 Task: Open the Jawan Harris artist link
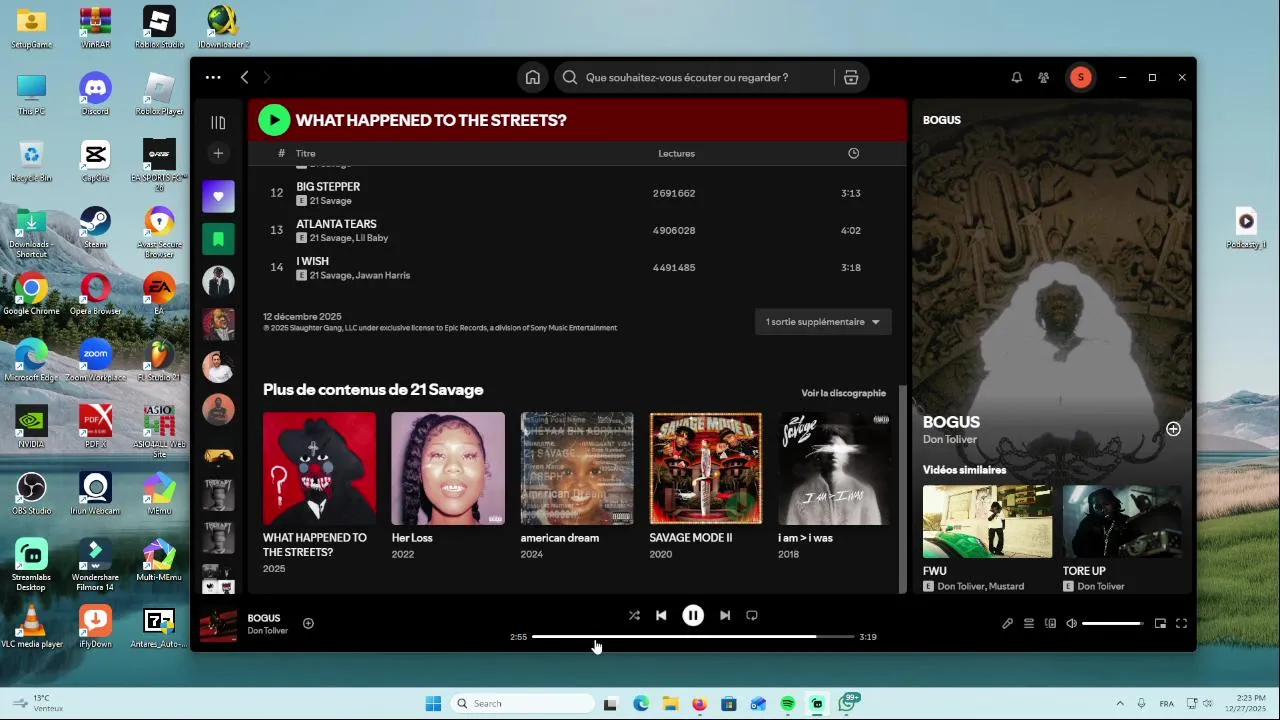[383, 275]
